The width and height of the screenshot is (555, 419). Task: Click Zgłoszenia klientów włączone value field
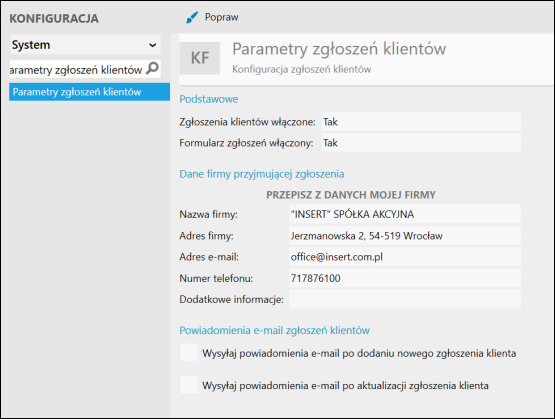[421, 122]
